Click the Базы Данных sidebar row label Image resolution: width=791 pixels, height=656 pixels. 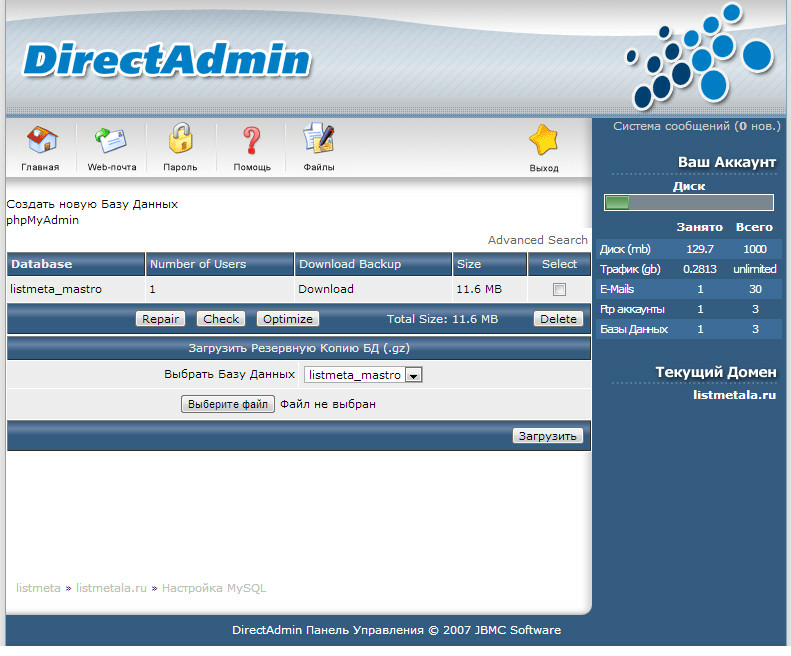tap(634, 329)
